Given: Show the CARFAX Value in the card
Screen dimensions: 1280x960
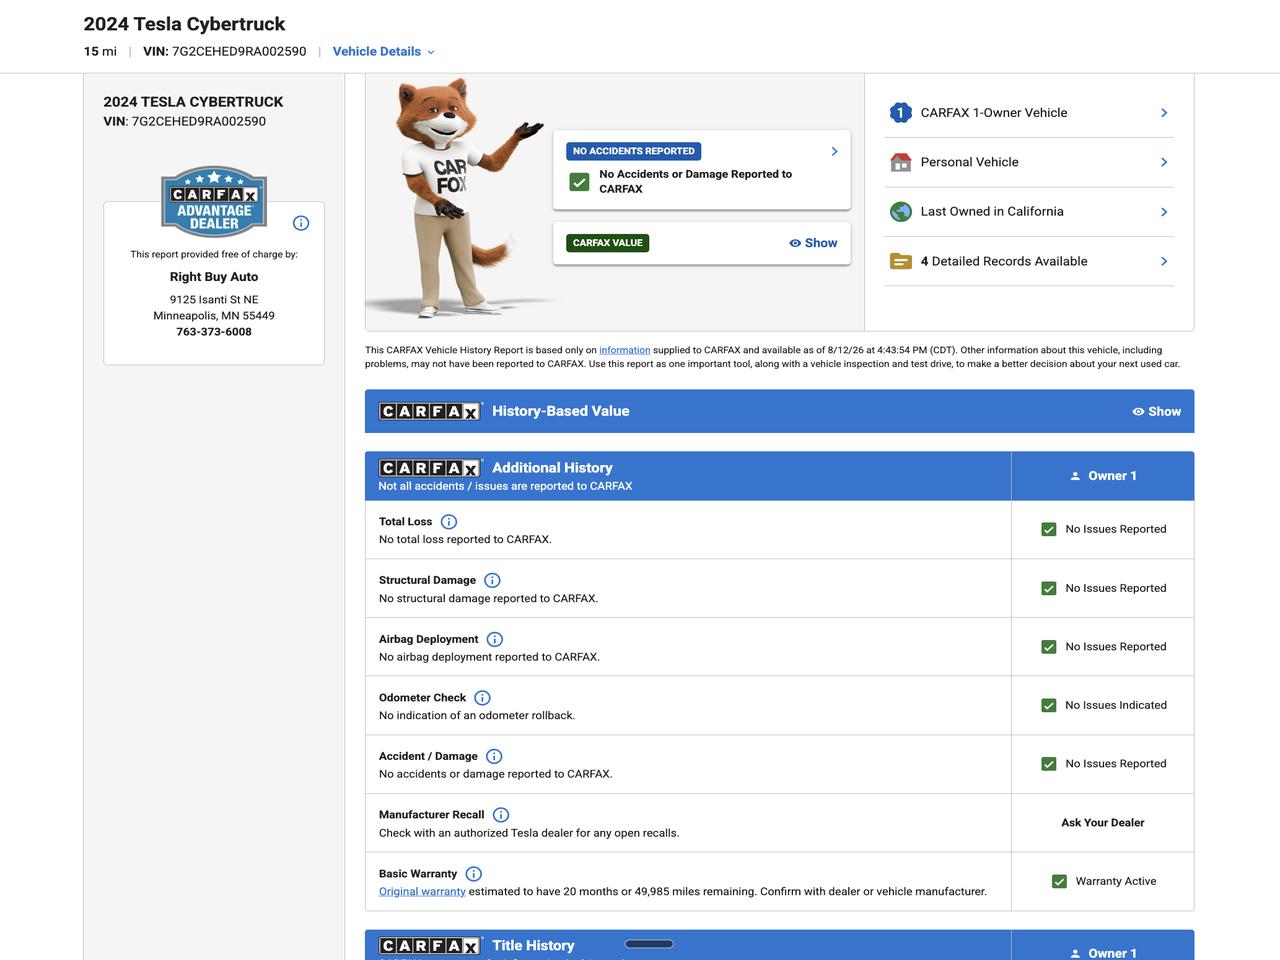Looking at the screenshot, I should coord(813,243).
